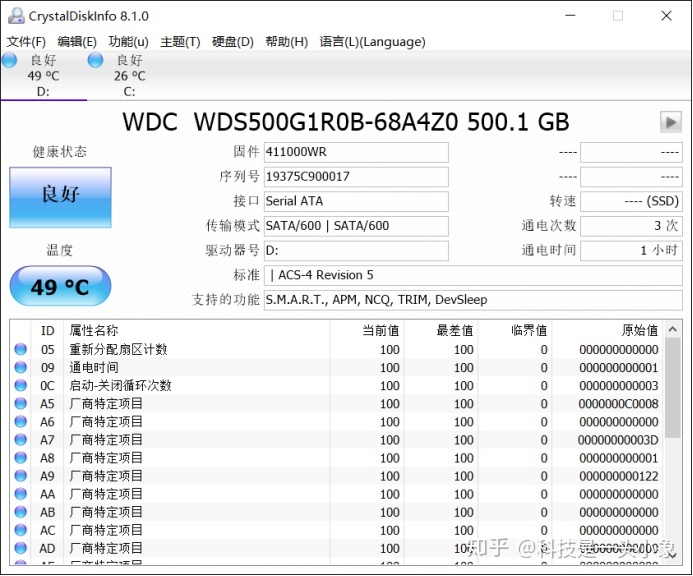
Task: Click the interface field Serial ATA
Action: (x=356, y=202)
